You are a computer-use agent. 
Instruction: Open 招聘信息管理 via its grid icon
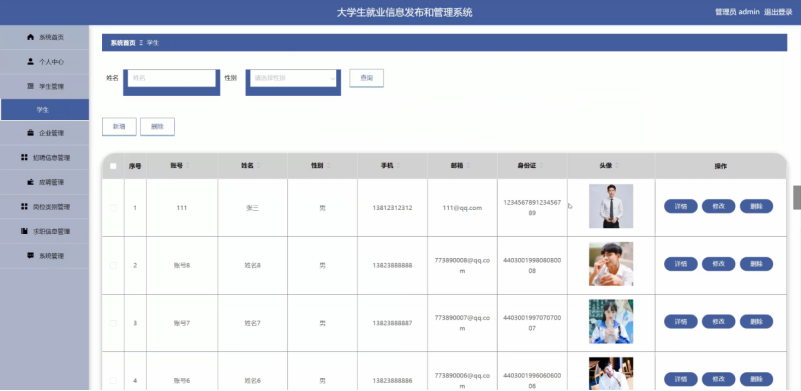[x=24, y=157]
